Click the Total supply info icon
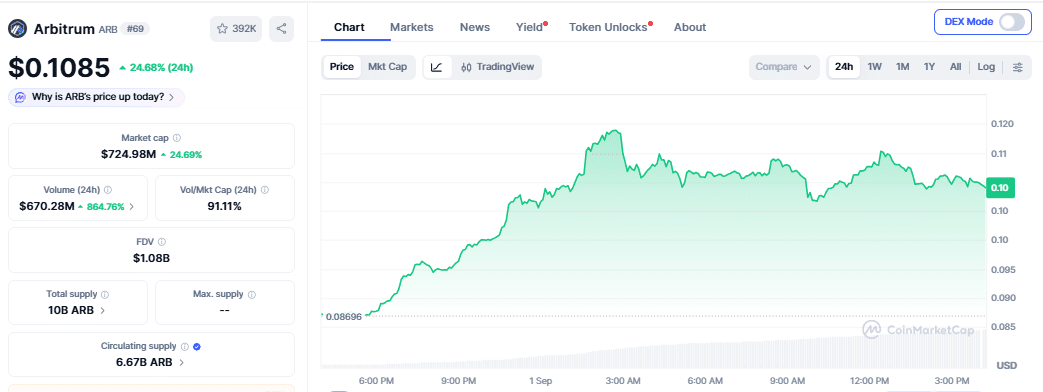Screen dimensions: 1043x392 104,294
